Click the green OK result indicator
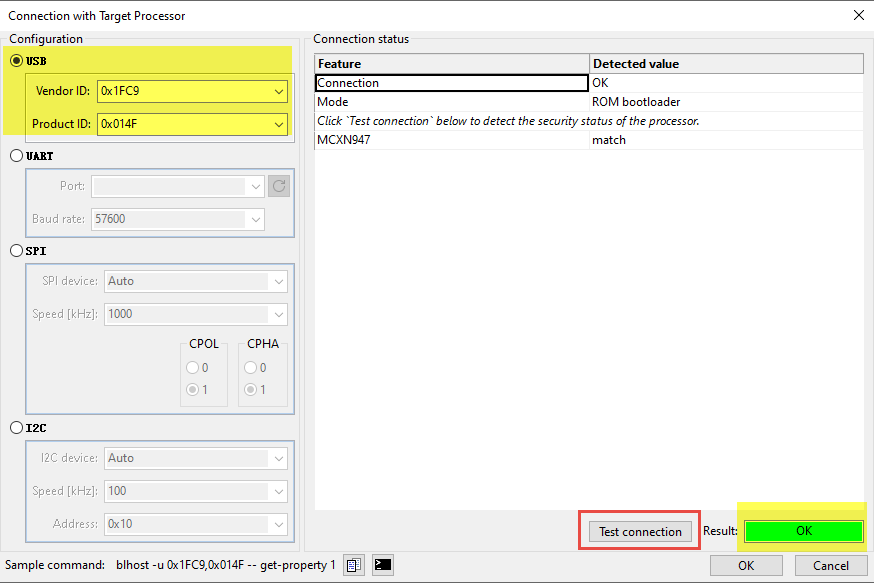The height and width of the screenshot is (583, 874). [x=802, y=531]
